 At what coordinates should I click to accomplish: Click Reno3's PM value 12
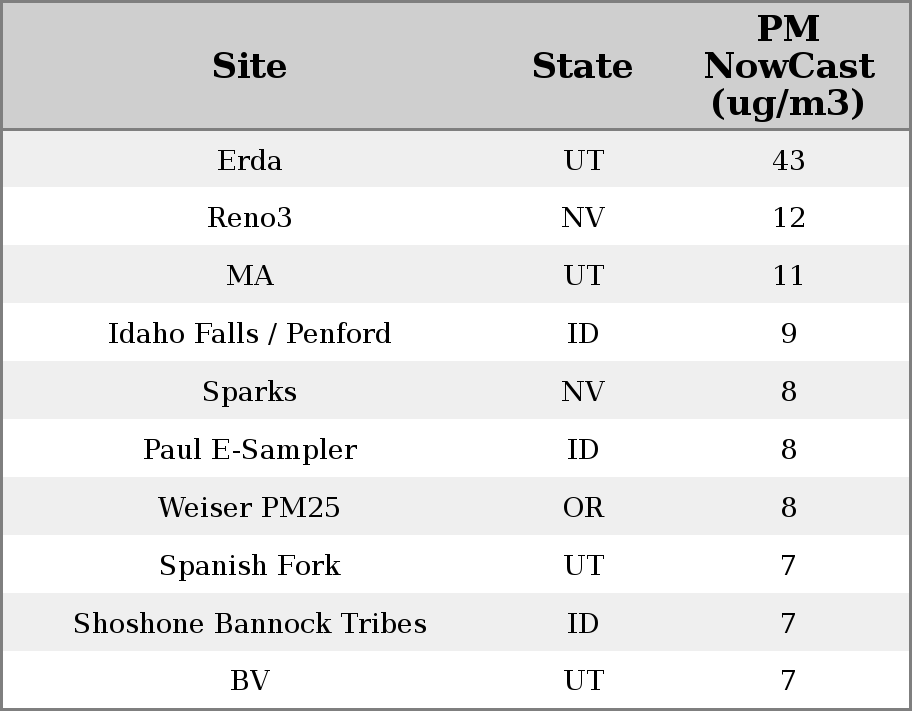click(788, 218)
